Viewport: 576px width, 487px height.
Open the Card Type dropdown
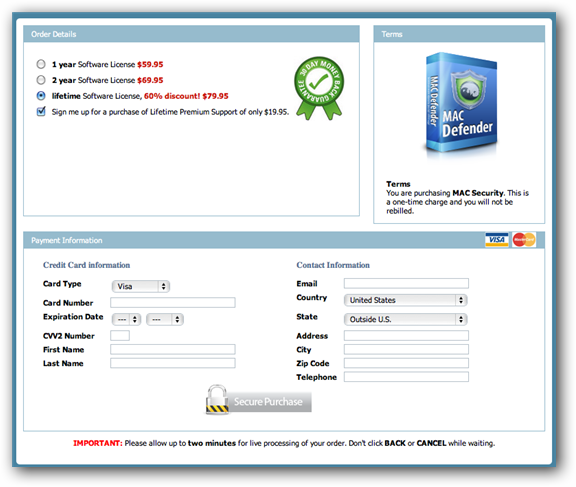pyautogui.click(x=141, y=286)
